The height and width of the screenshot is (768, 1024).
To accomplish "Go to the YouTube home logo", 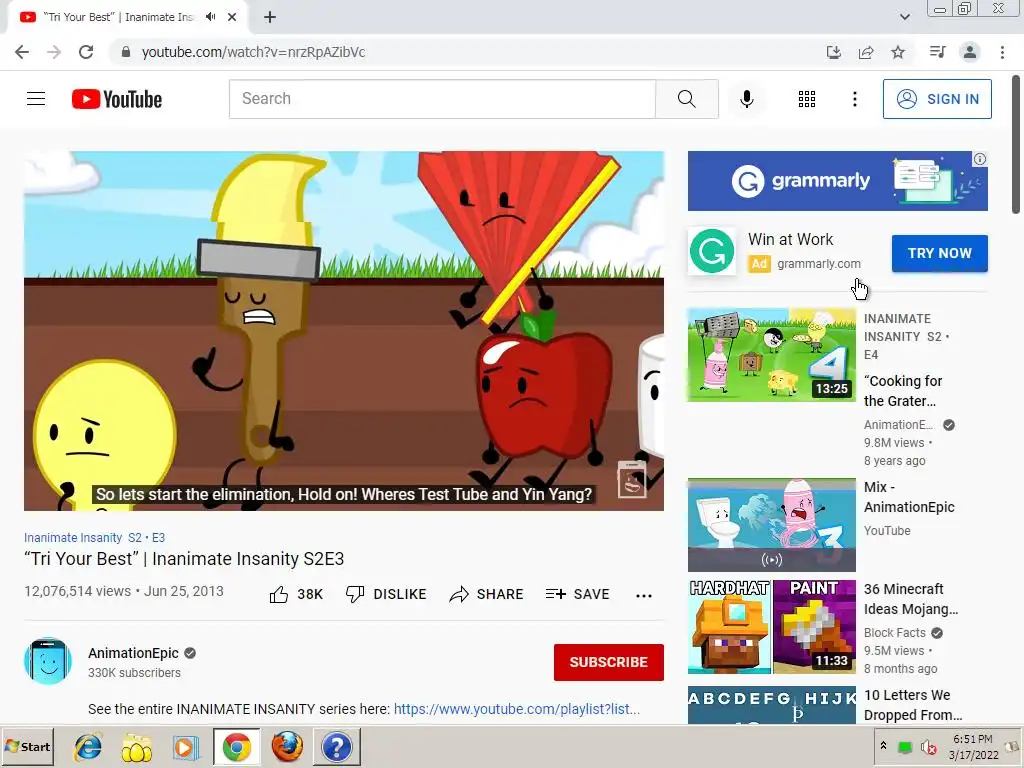I will click(x=117, y=99).
